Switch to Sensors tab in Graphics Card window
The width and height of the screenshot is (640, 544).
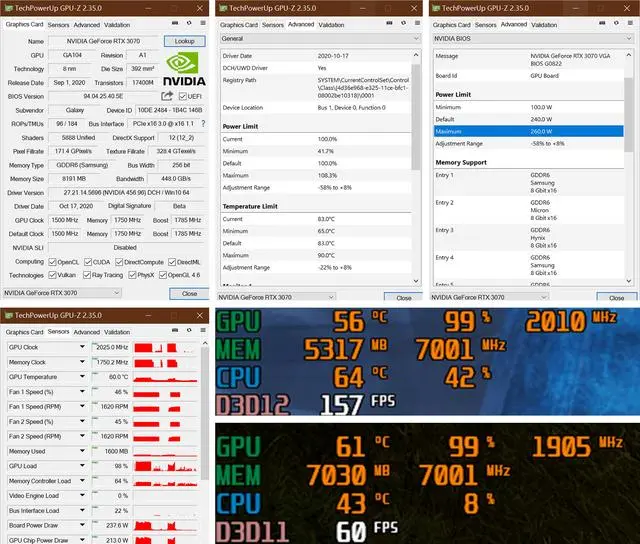click(x=58, y=25)
